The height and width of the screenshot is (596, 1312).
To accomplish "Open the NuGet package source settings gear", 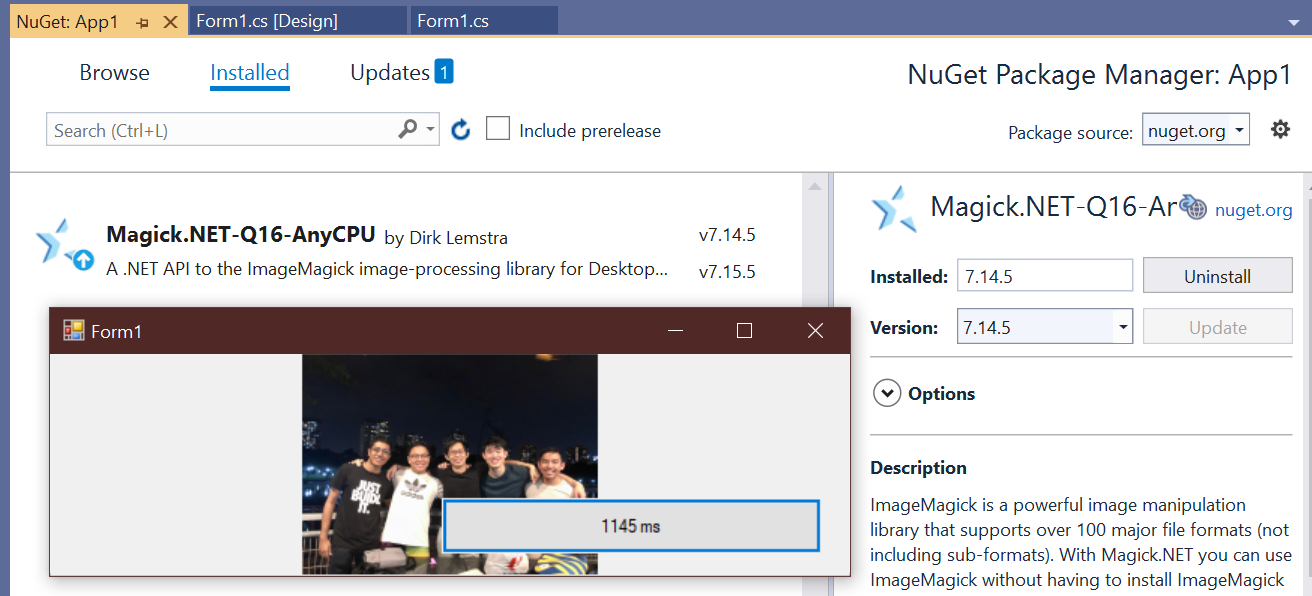I will 1281,129.
